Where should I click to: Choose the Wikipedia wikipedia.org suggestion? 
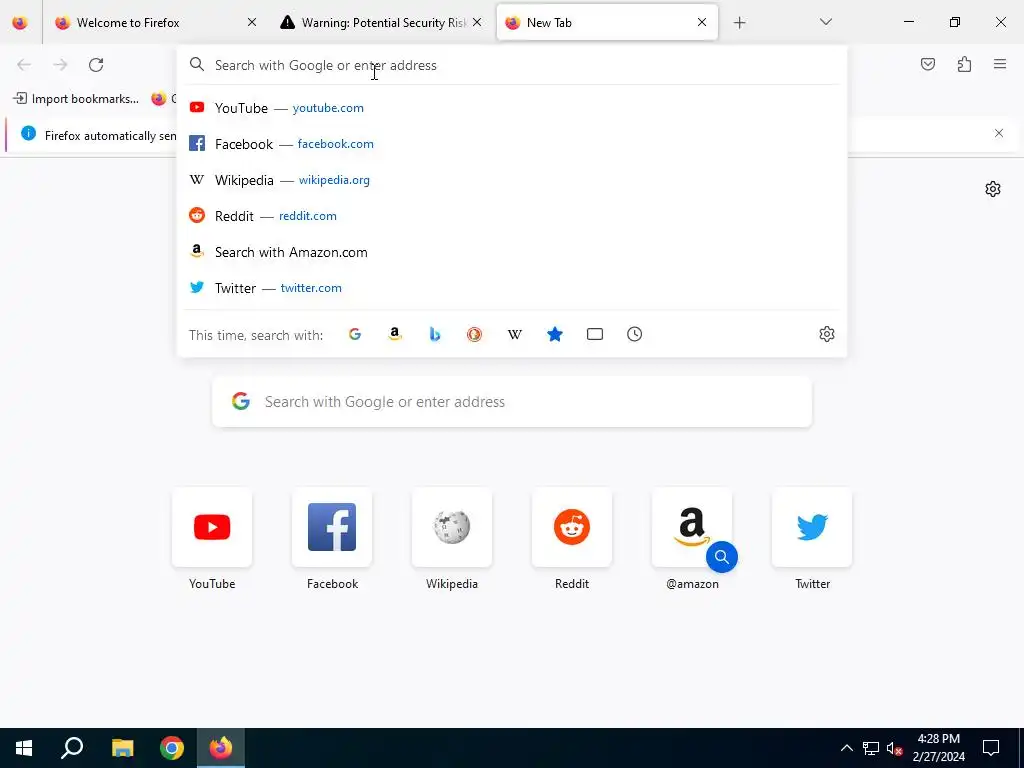point(512,180)
